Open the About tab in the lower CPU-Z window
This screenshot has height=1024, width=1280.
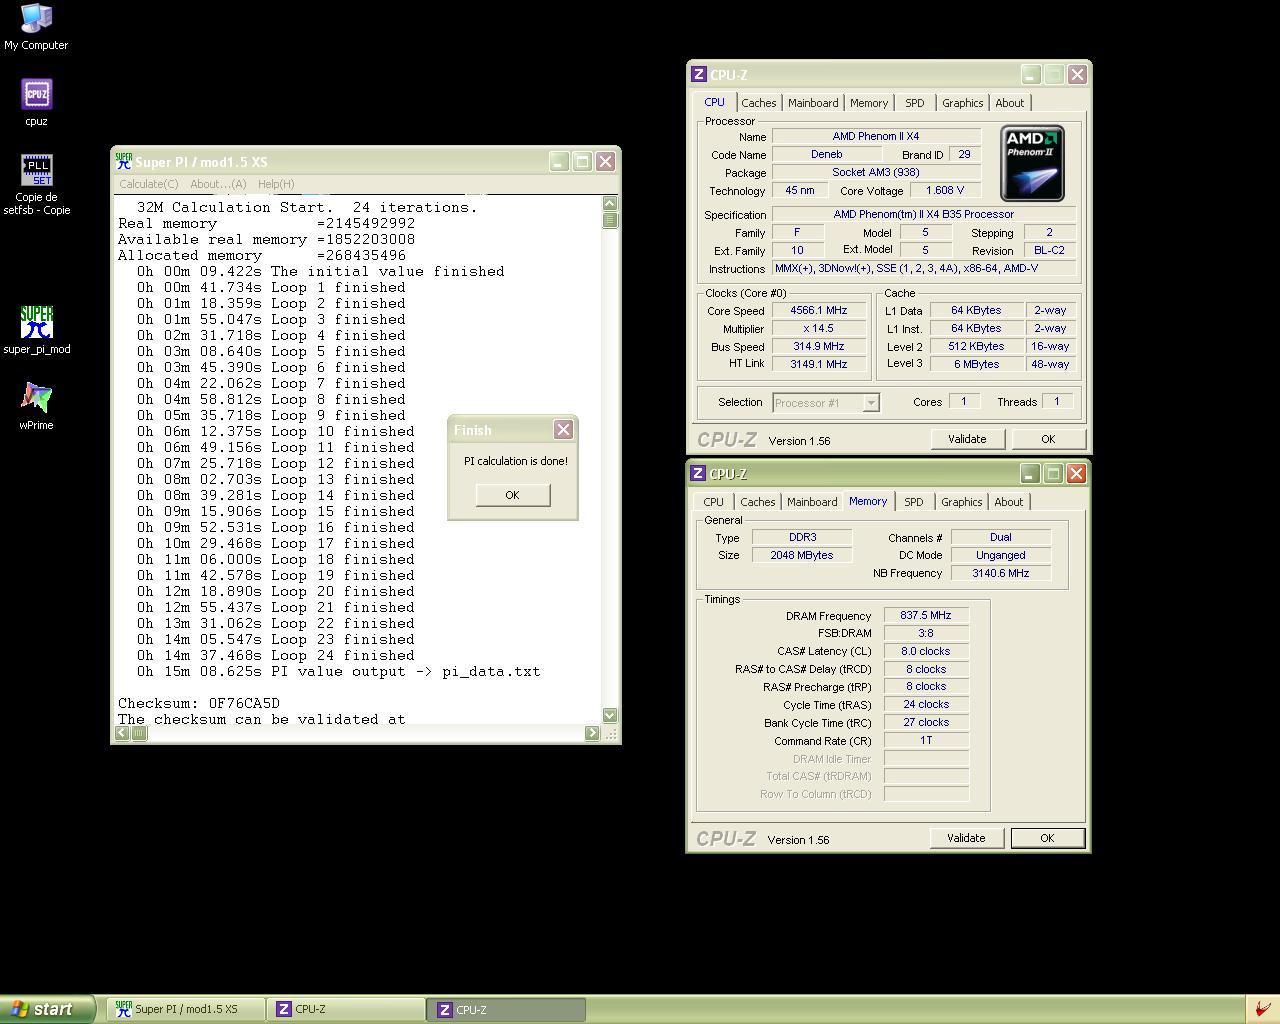coord(1008,502)
